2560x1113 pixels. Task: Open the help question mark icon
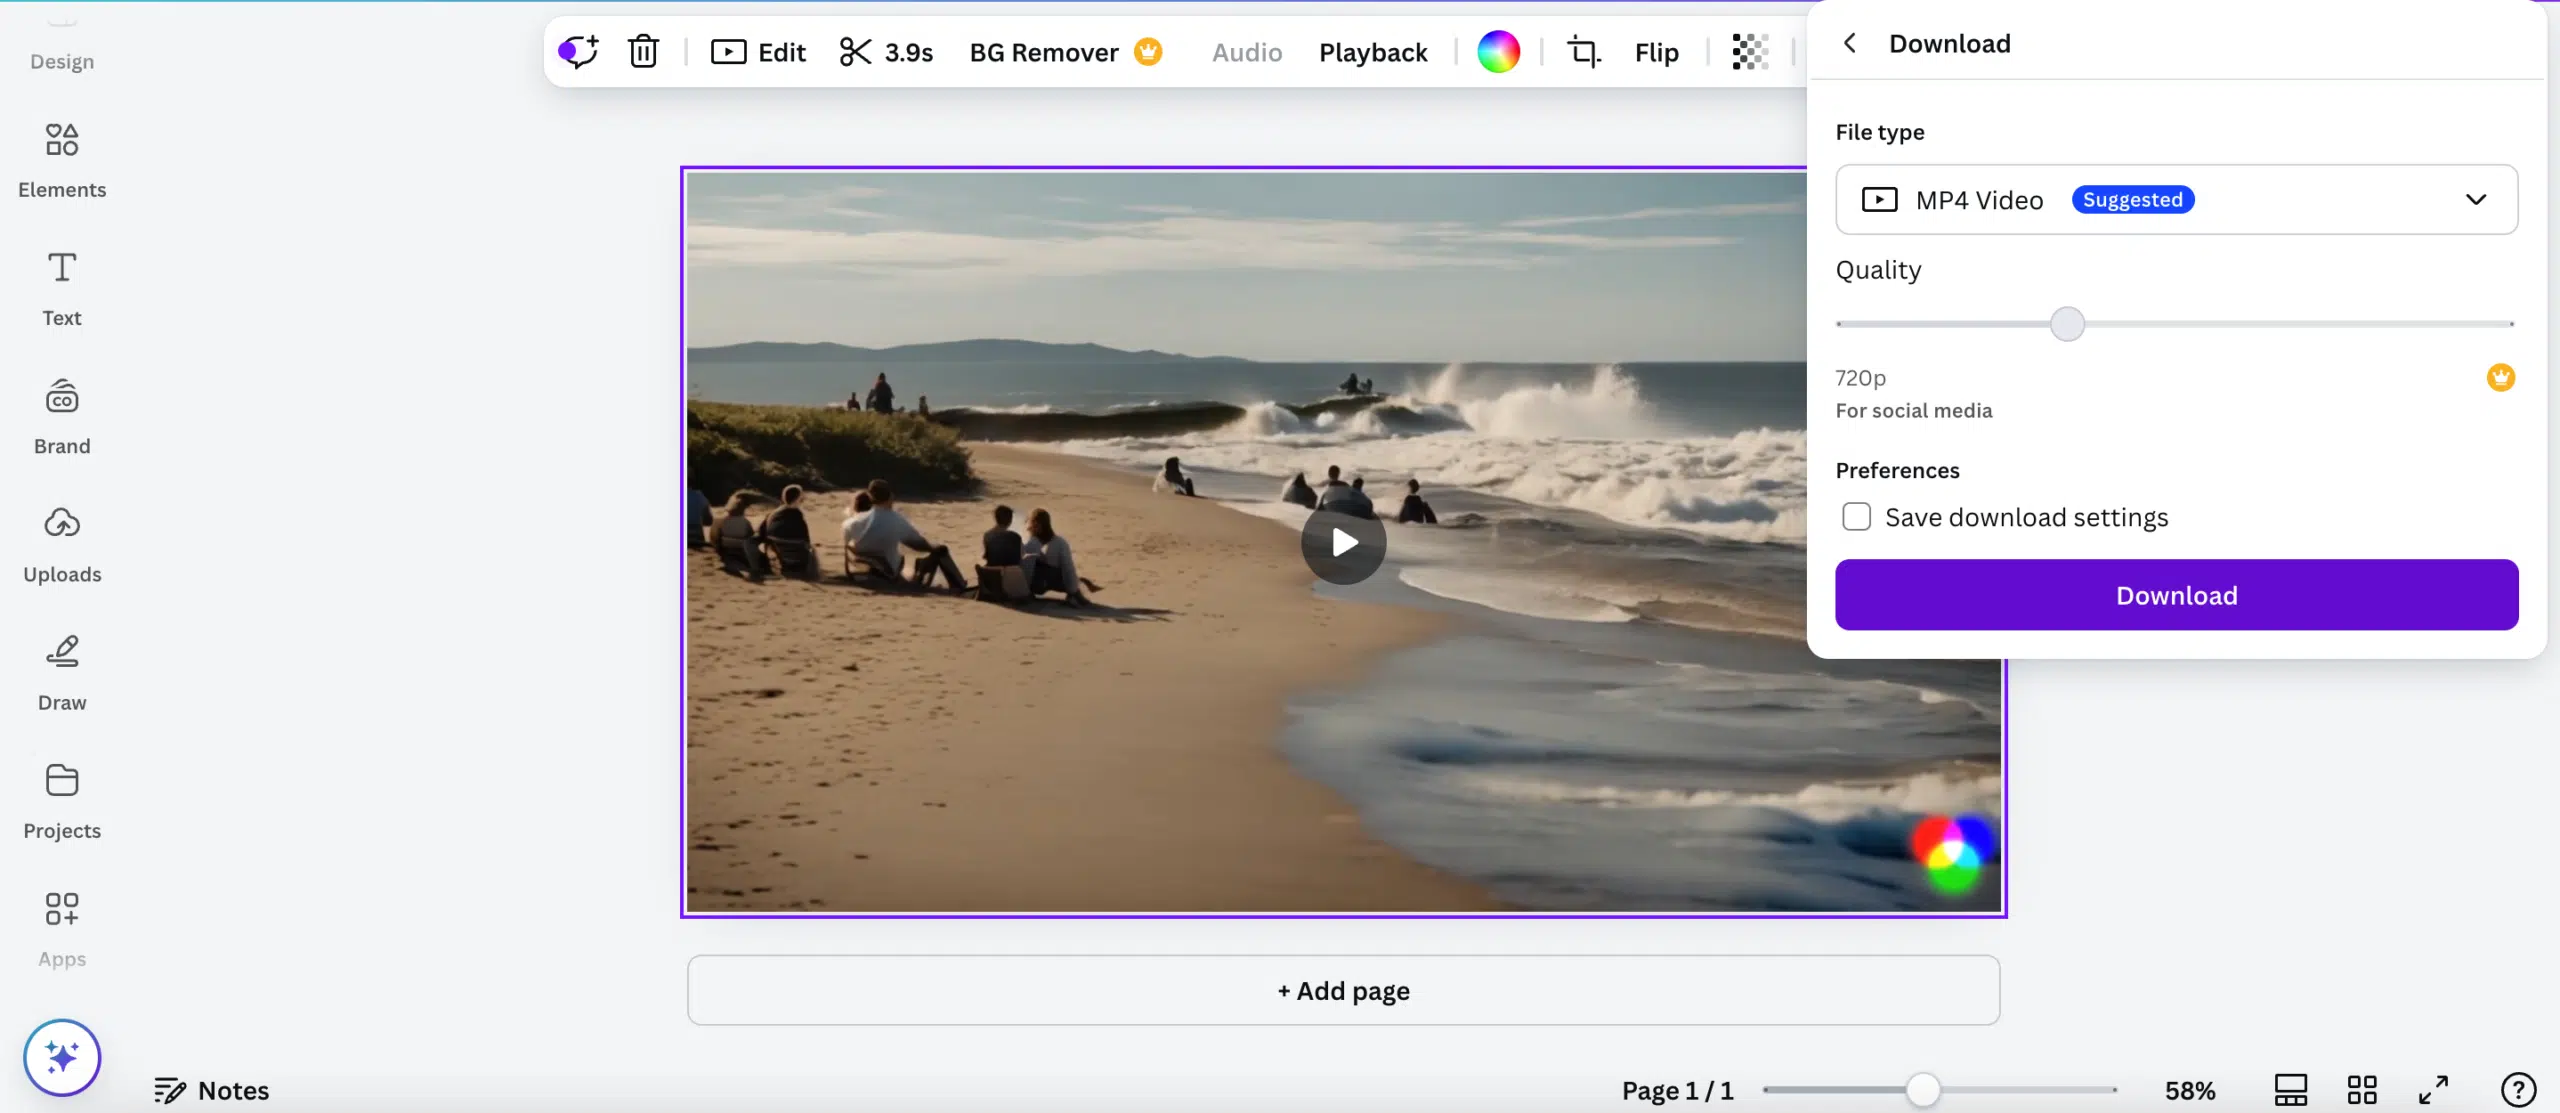pyautogui.click(x=2517, y=1090)
